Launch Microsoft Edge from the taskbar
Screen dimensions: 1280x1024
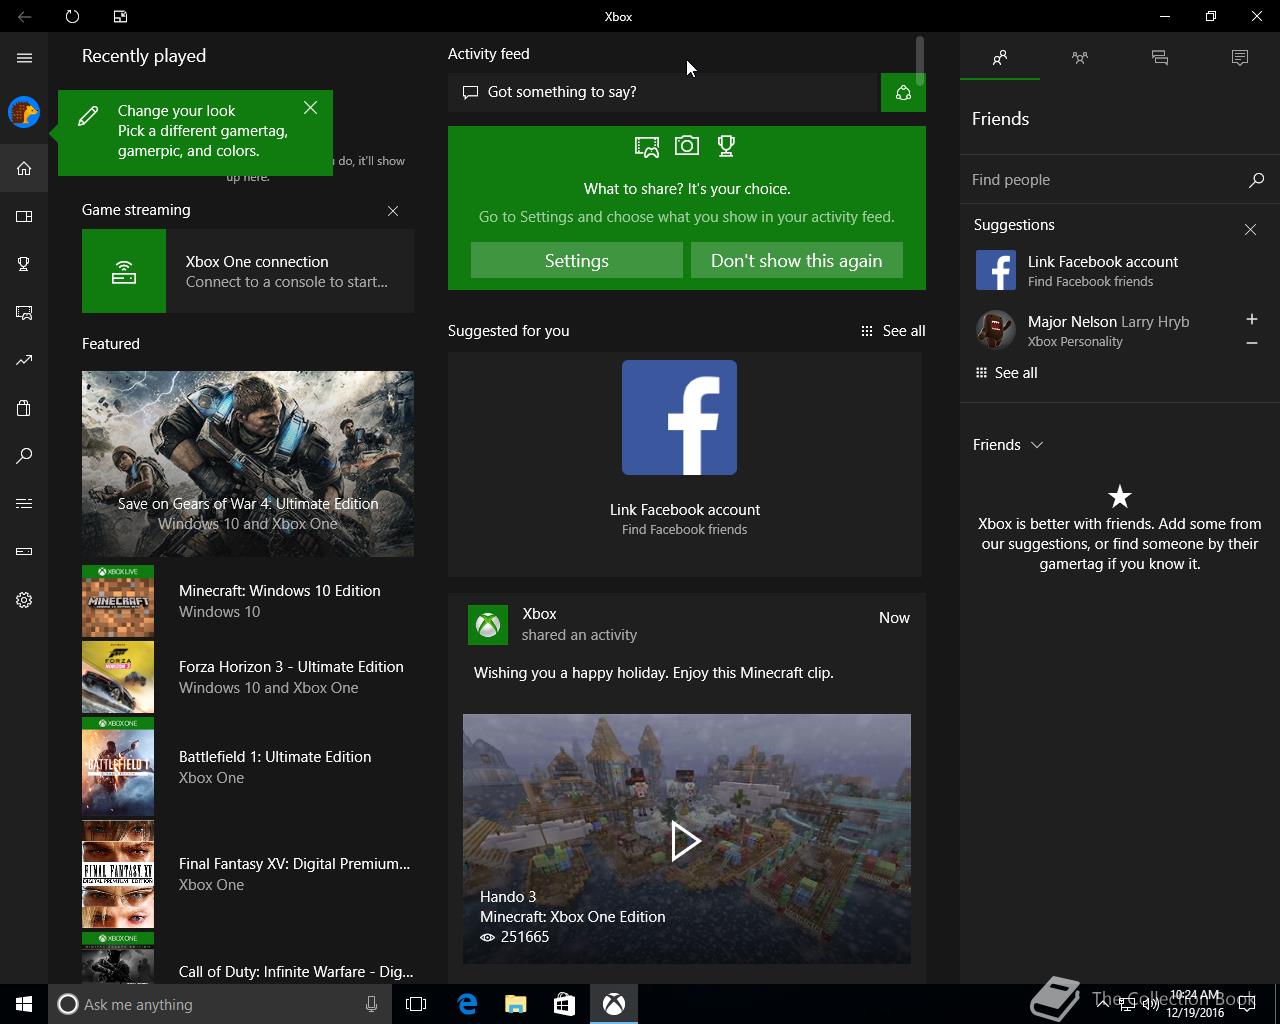pos(467,1004)
